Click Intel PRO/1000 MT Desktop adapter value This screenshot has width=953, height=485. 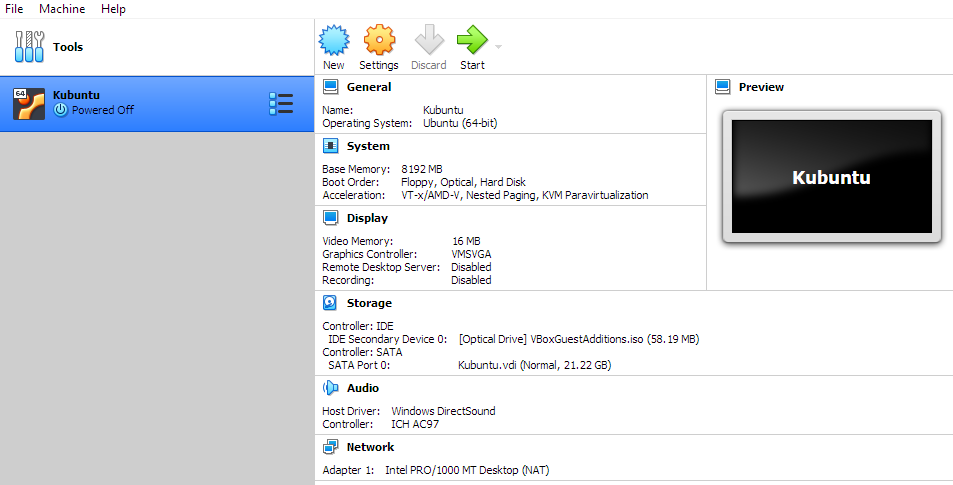(x=467, y=470)
